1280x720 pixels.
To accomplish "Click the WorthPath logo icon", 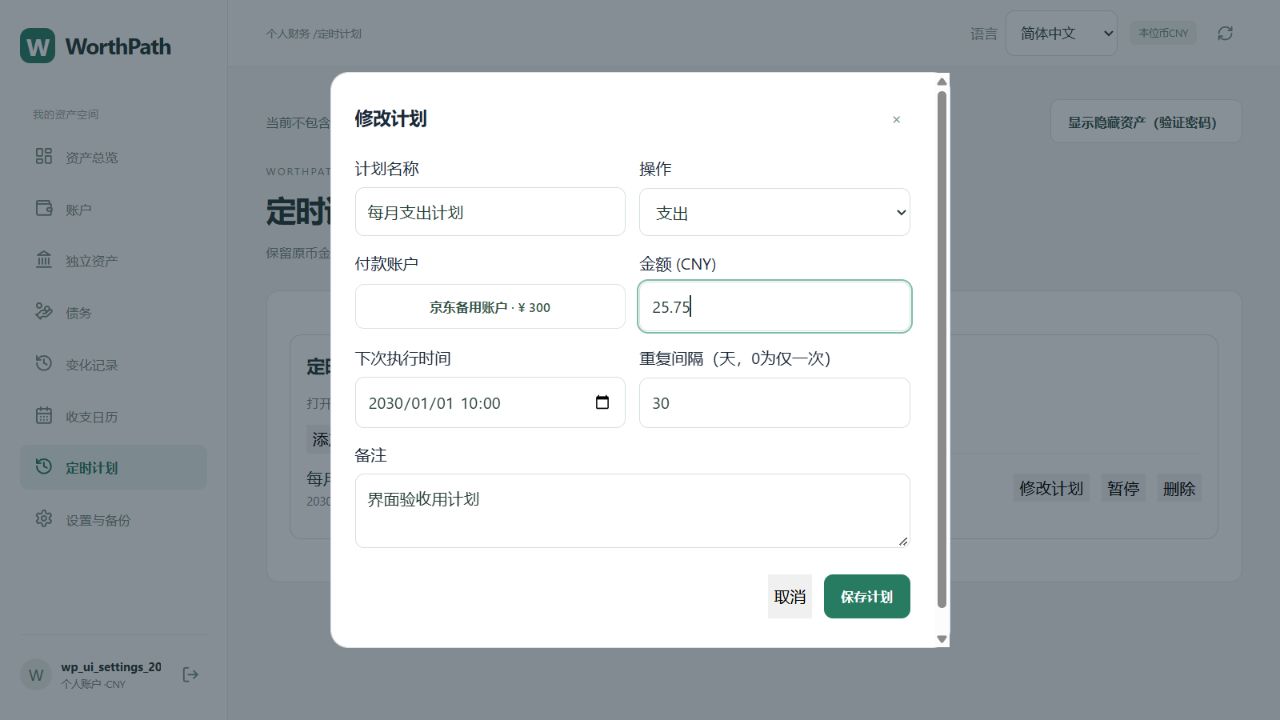I will pos(37,46).
